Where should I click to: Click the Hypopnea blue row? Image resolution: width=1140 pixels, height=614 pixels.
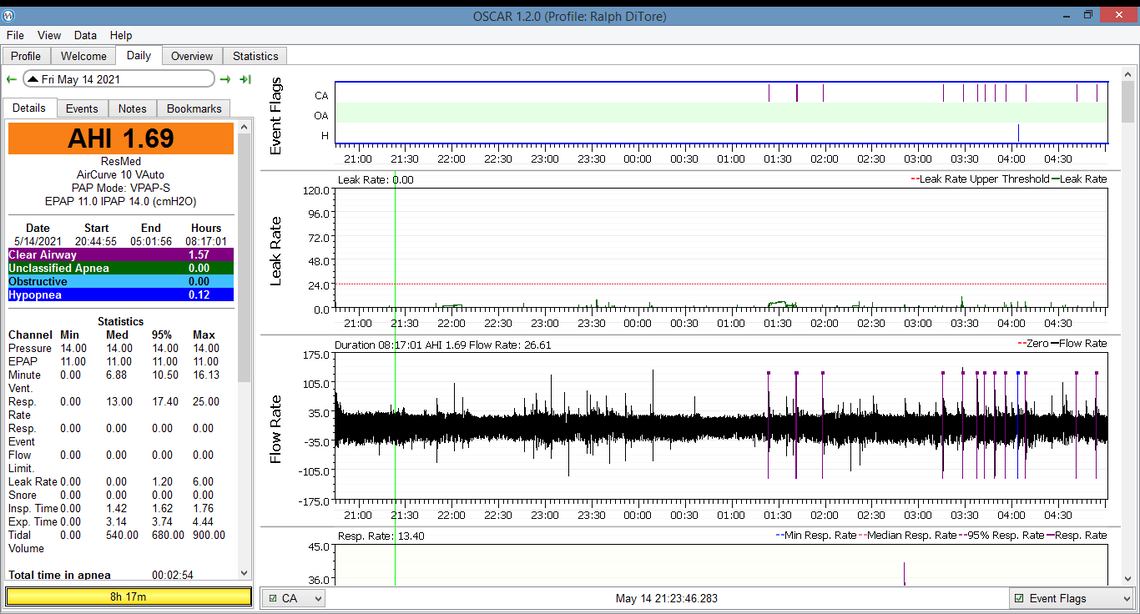point(121,295)
